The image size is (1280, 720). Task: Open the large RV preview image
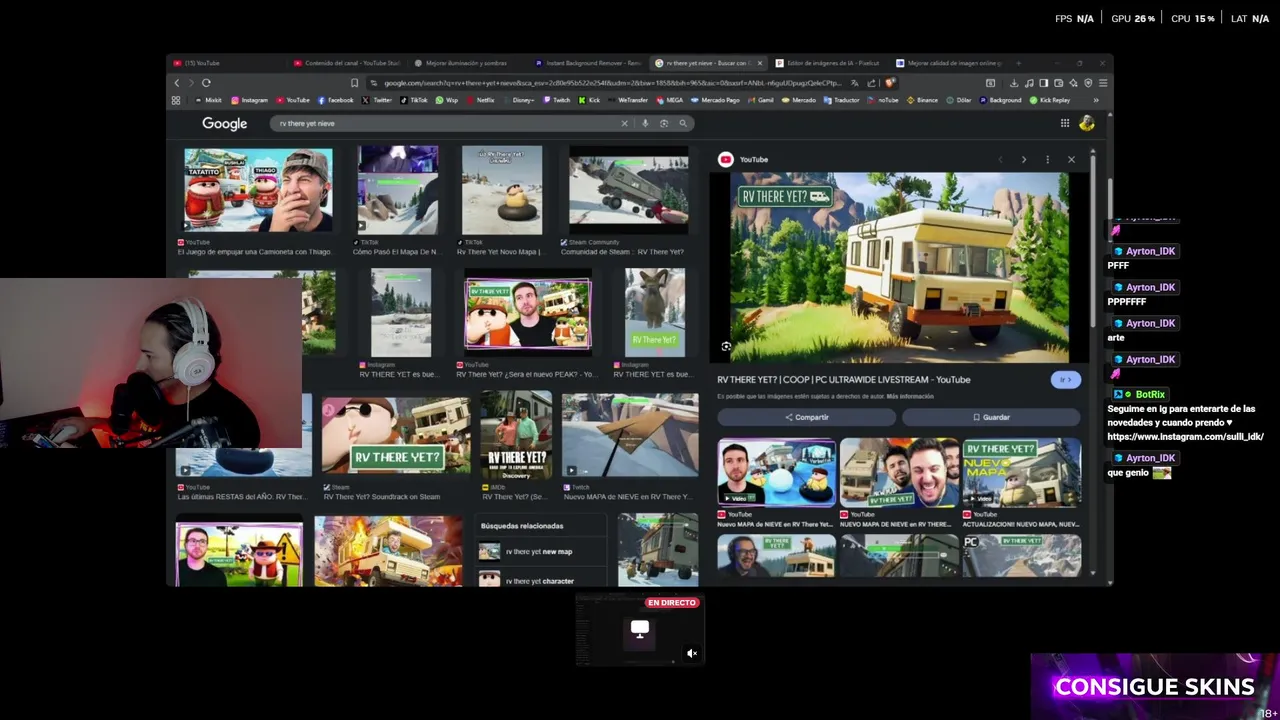(898, 267)
